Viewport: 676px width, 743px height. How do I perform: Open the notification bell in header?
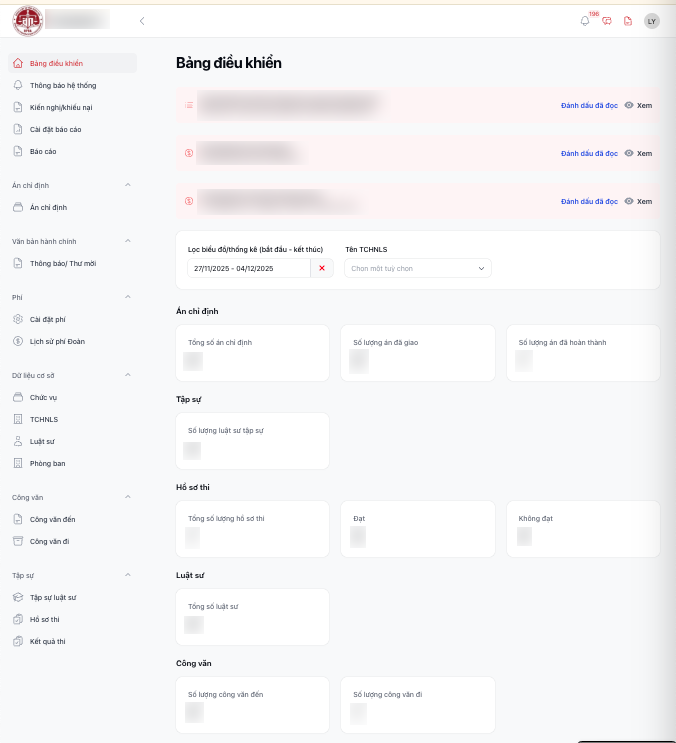pos(585,21)
